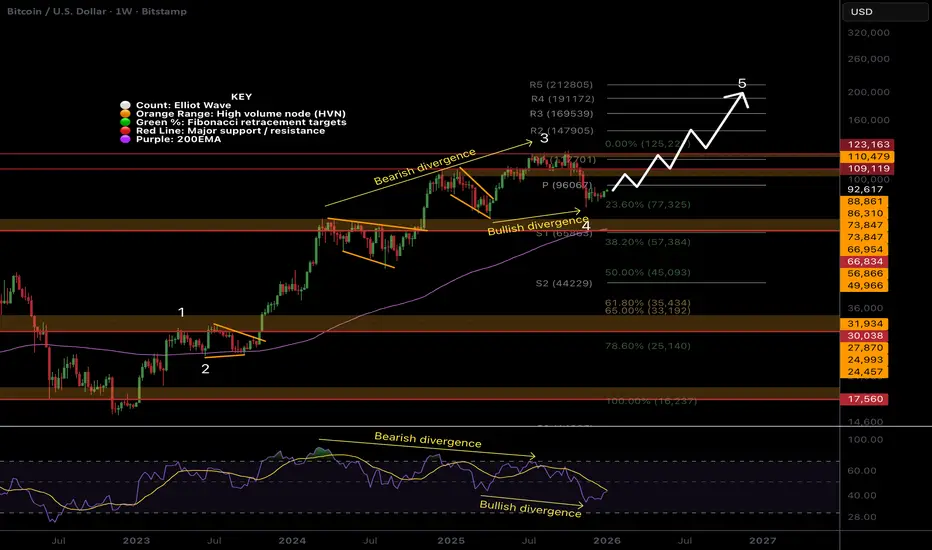Select the S2 (44229) pivot label

pyautogui.click(x=563, y=283)
